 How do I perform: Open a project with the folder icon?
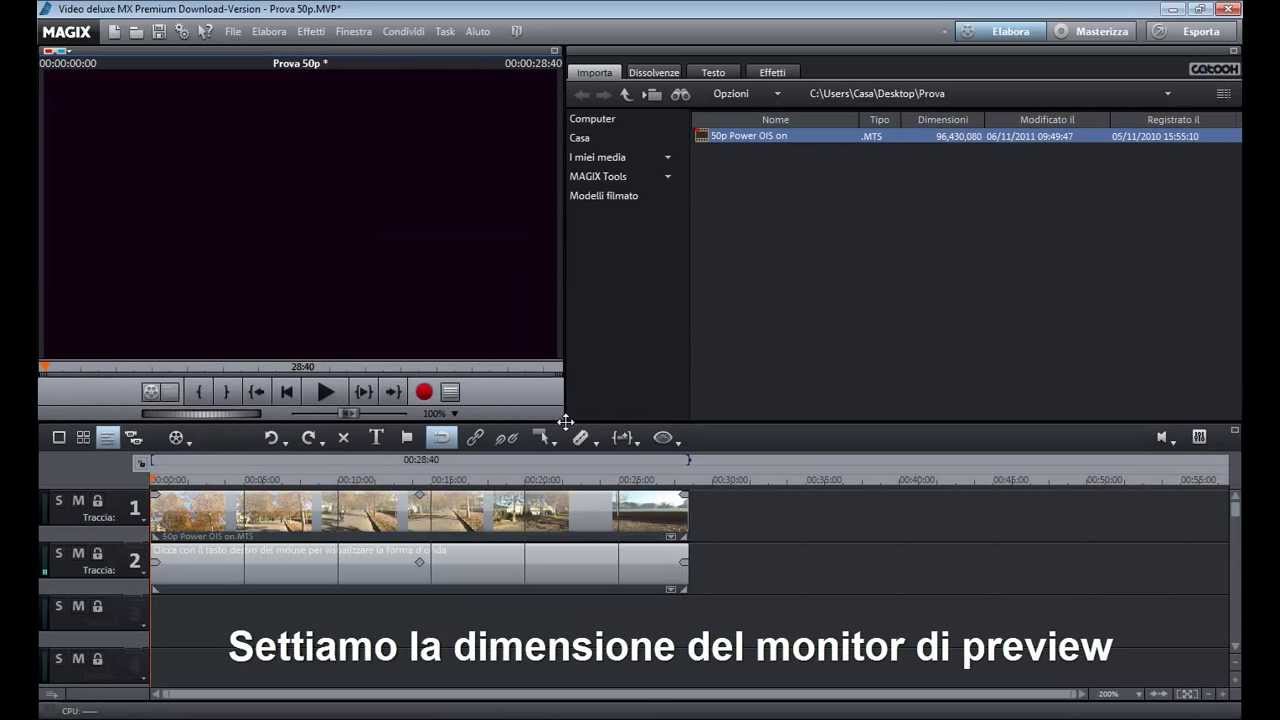pyautogui.click(x=136, y=32)
